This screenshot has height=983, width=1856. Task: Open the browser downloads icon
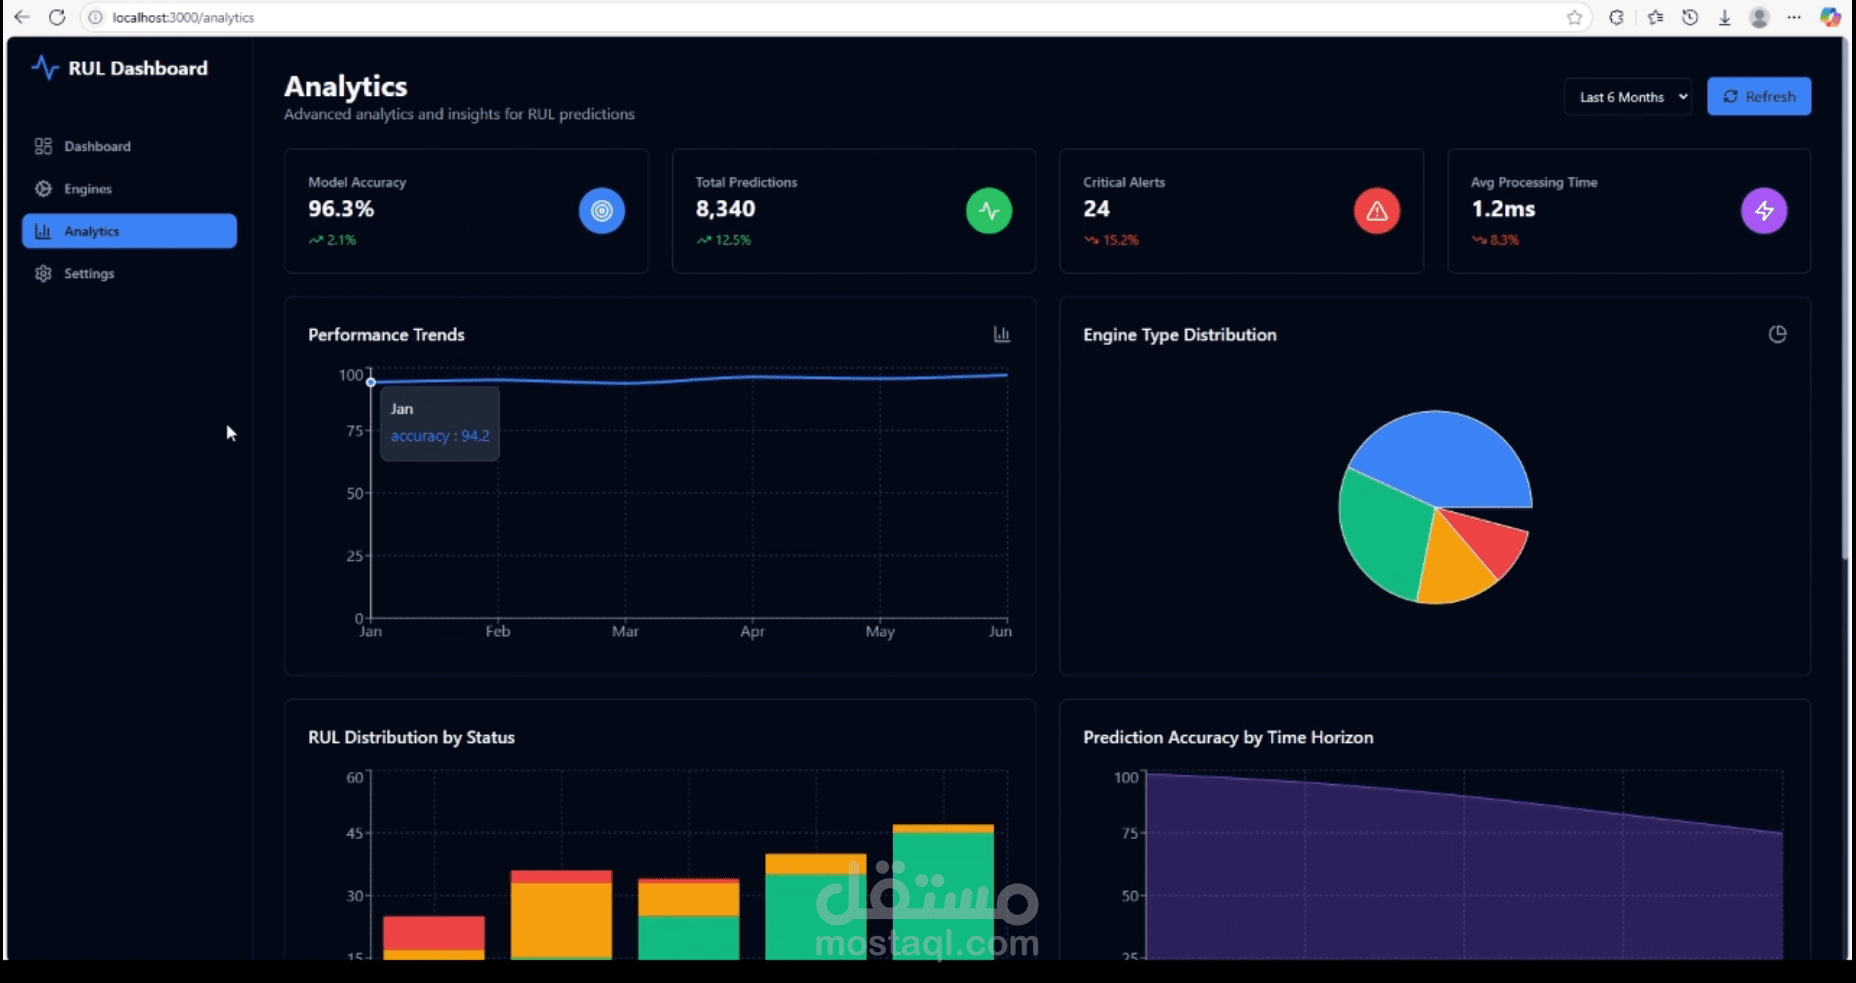[1724, 17]
